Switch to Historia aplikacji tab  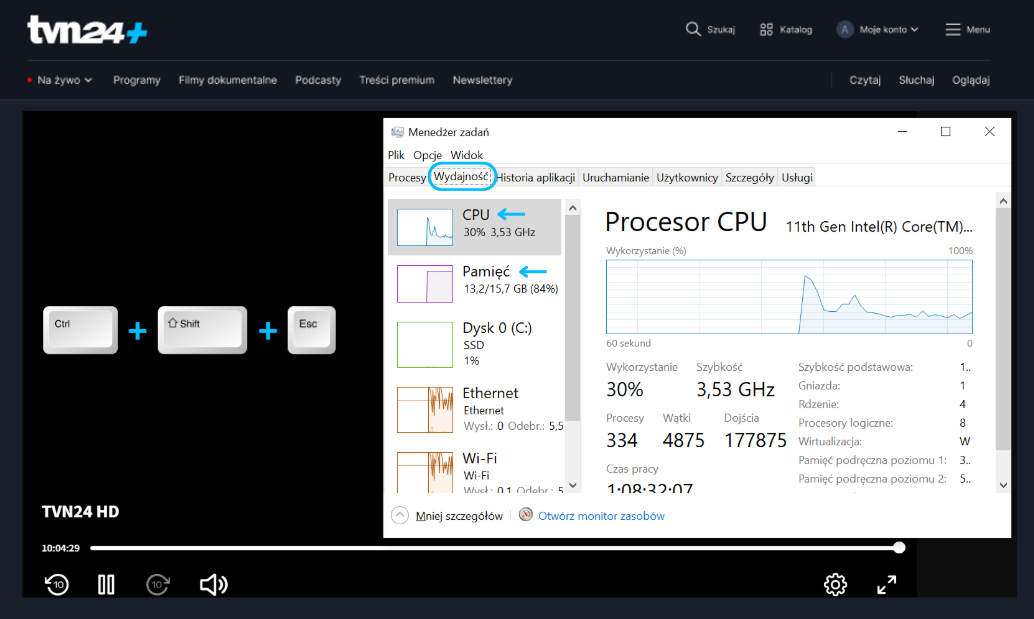tap(535, 177)
